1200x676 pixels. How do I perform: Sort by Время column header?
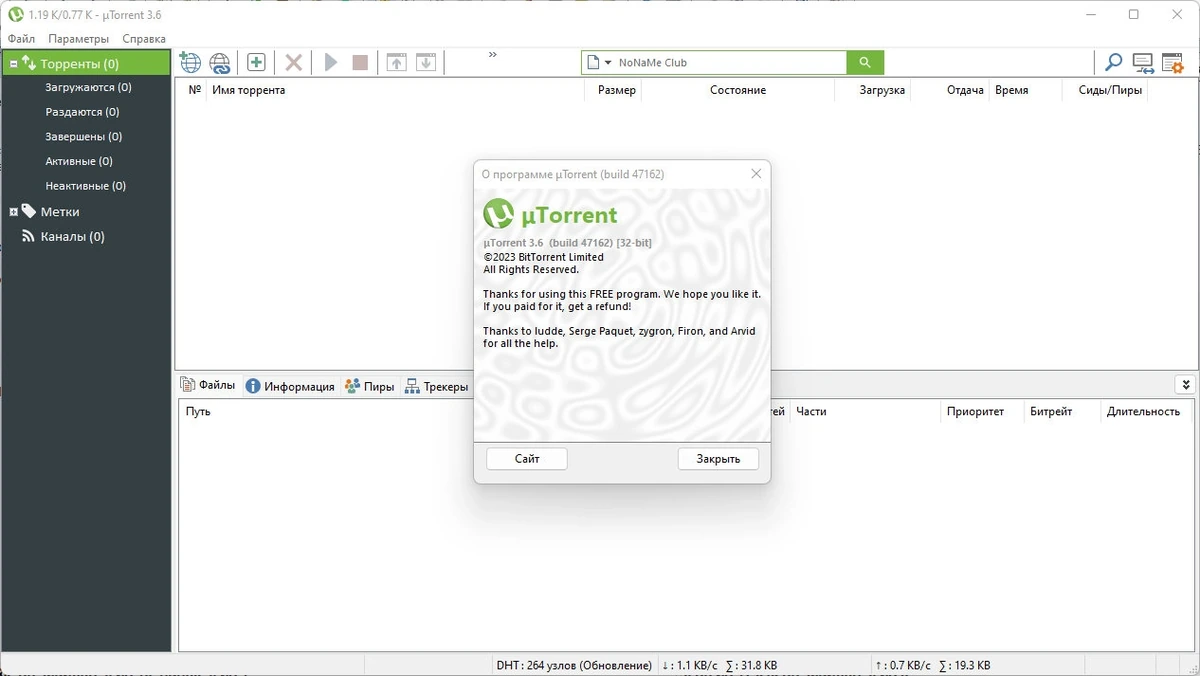tap(1011, 90)
